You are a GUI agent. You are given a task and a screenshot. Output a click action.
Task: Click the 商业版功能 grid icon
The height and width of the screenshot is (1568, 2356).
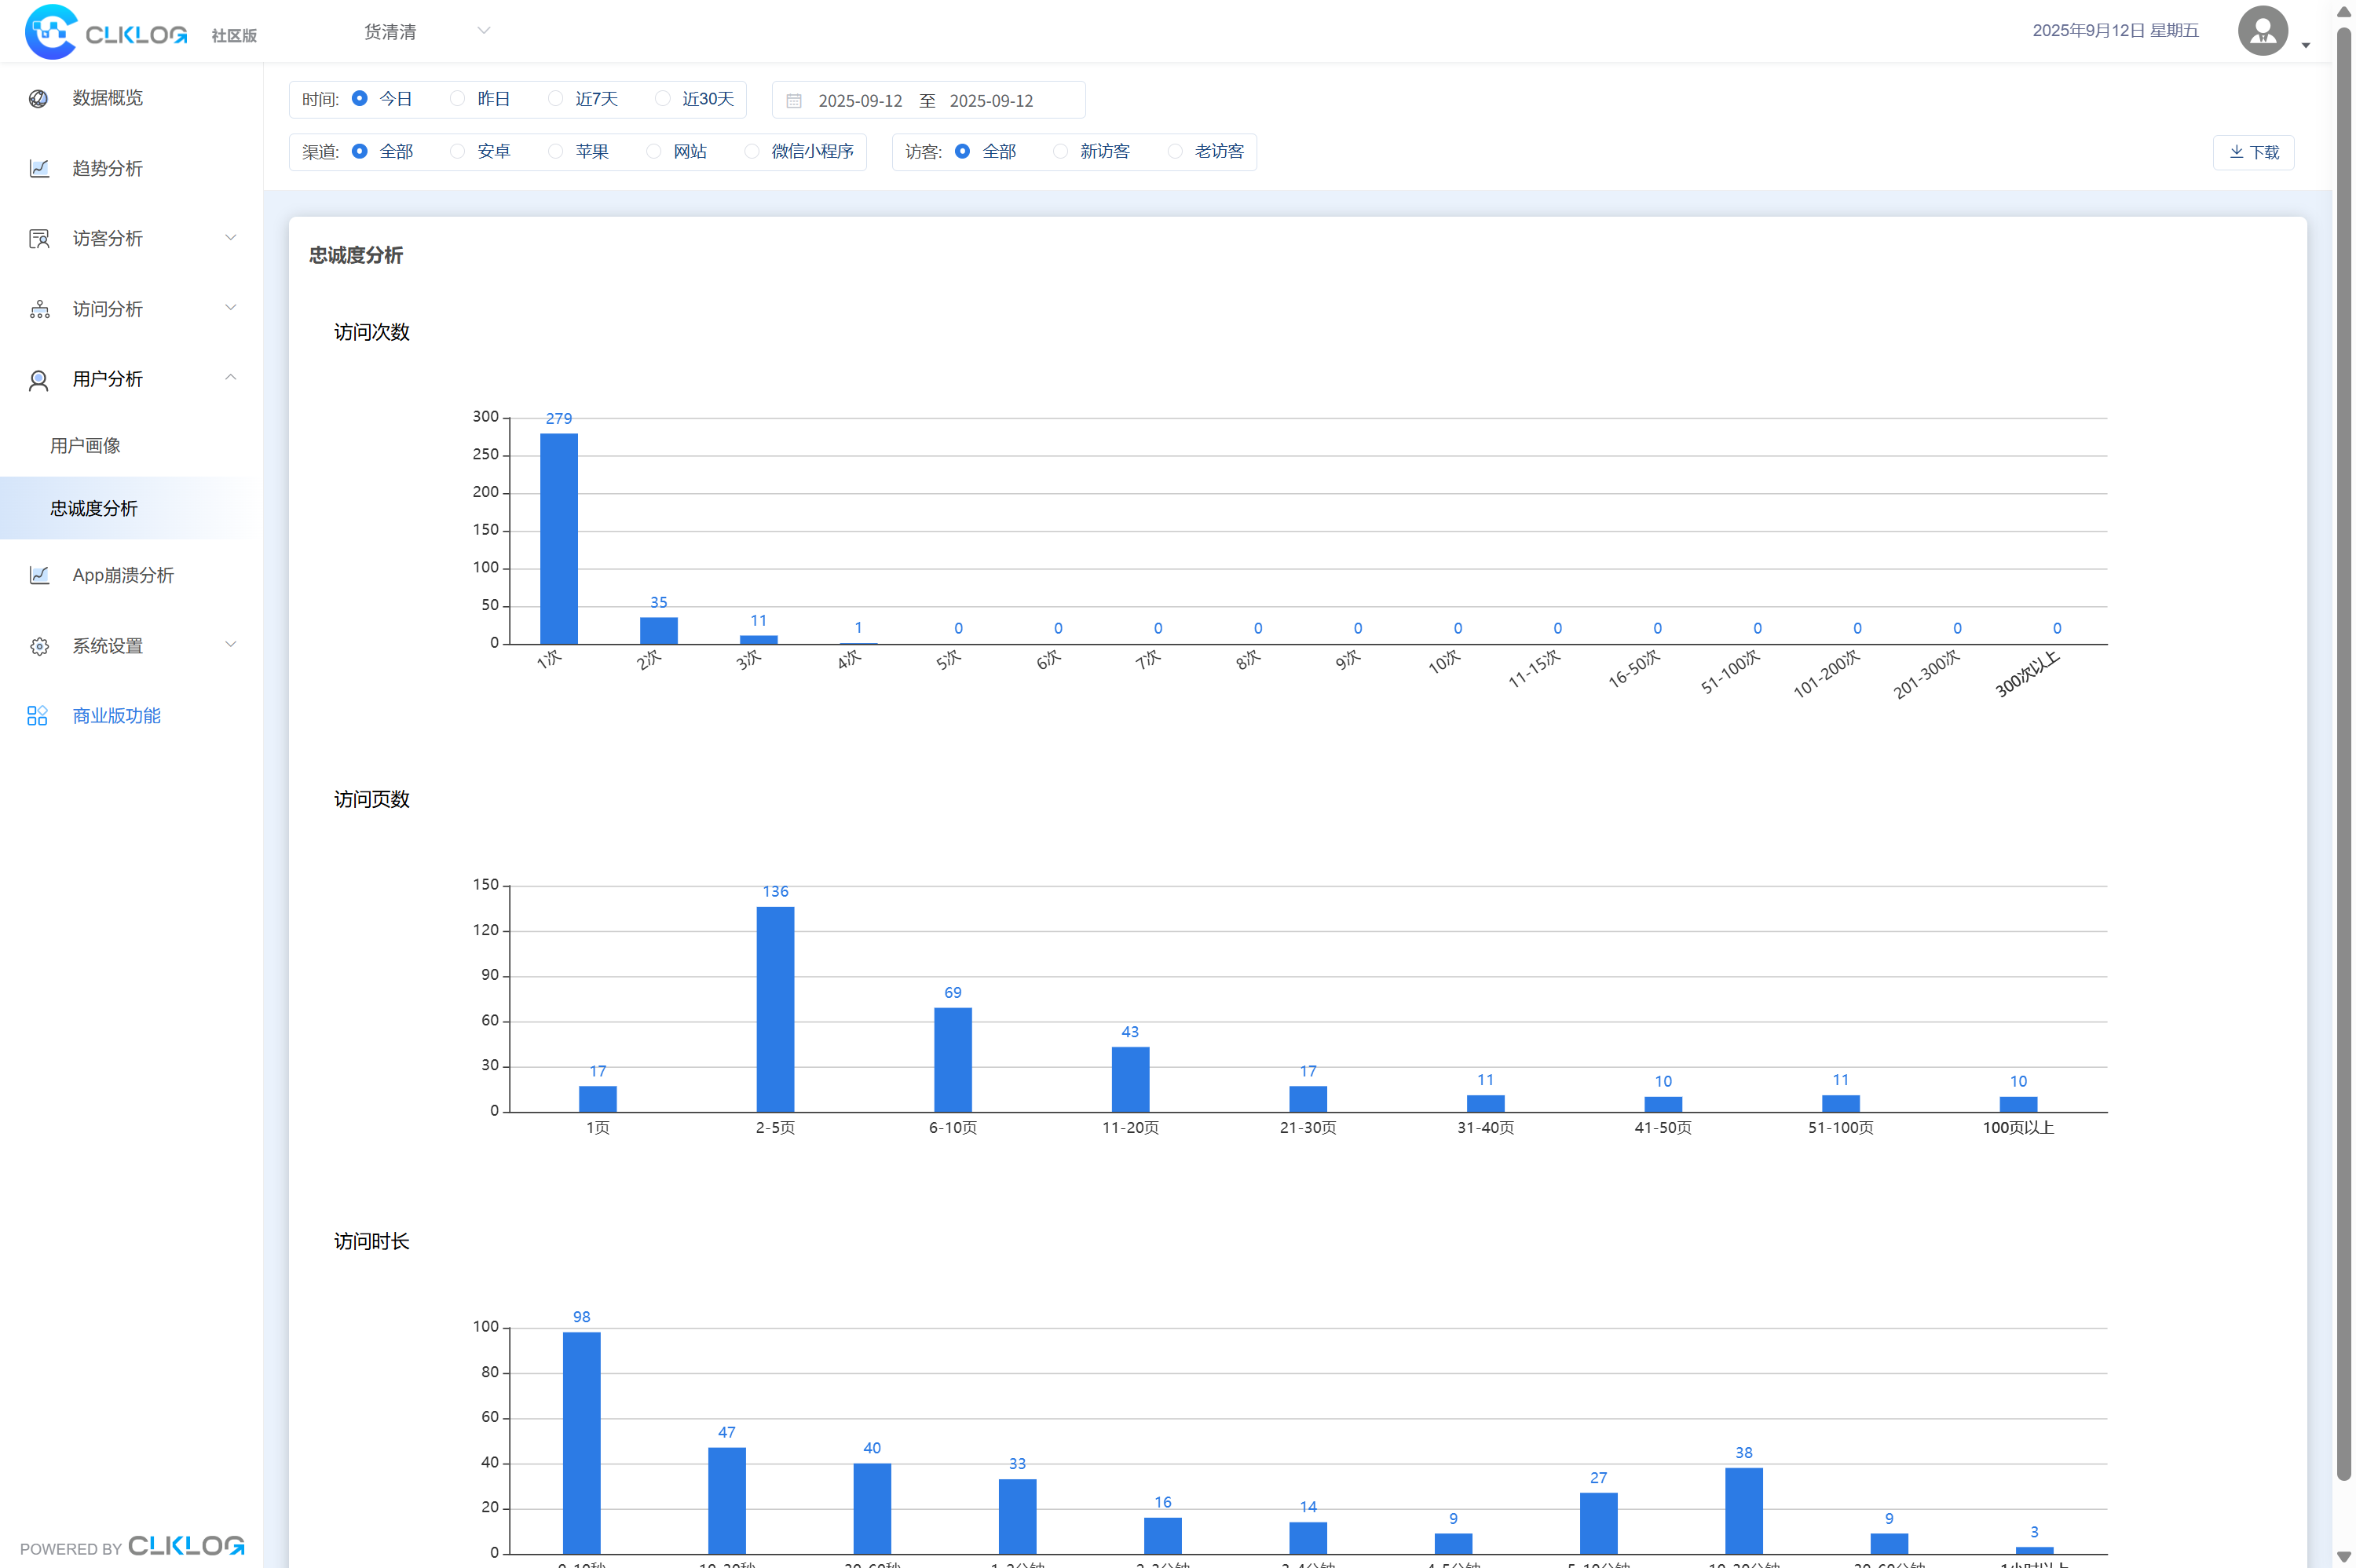37,716
